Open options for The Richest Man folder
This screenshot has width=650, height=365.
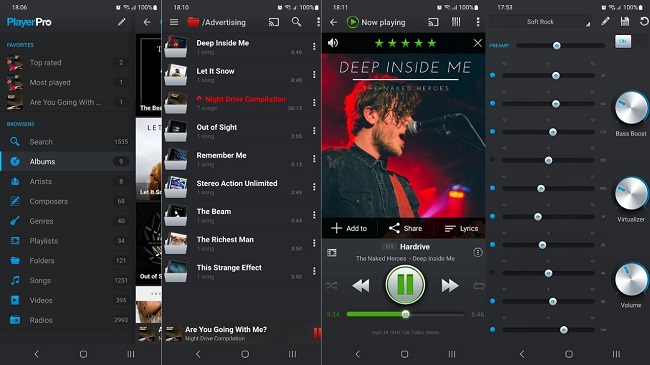pos(314,243)
